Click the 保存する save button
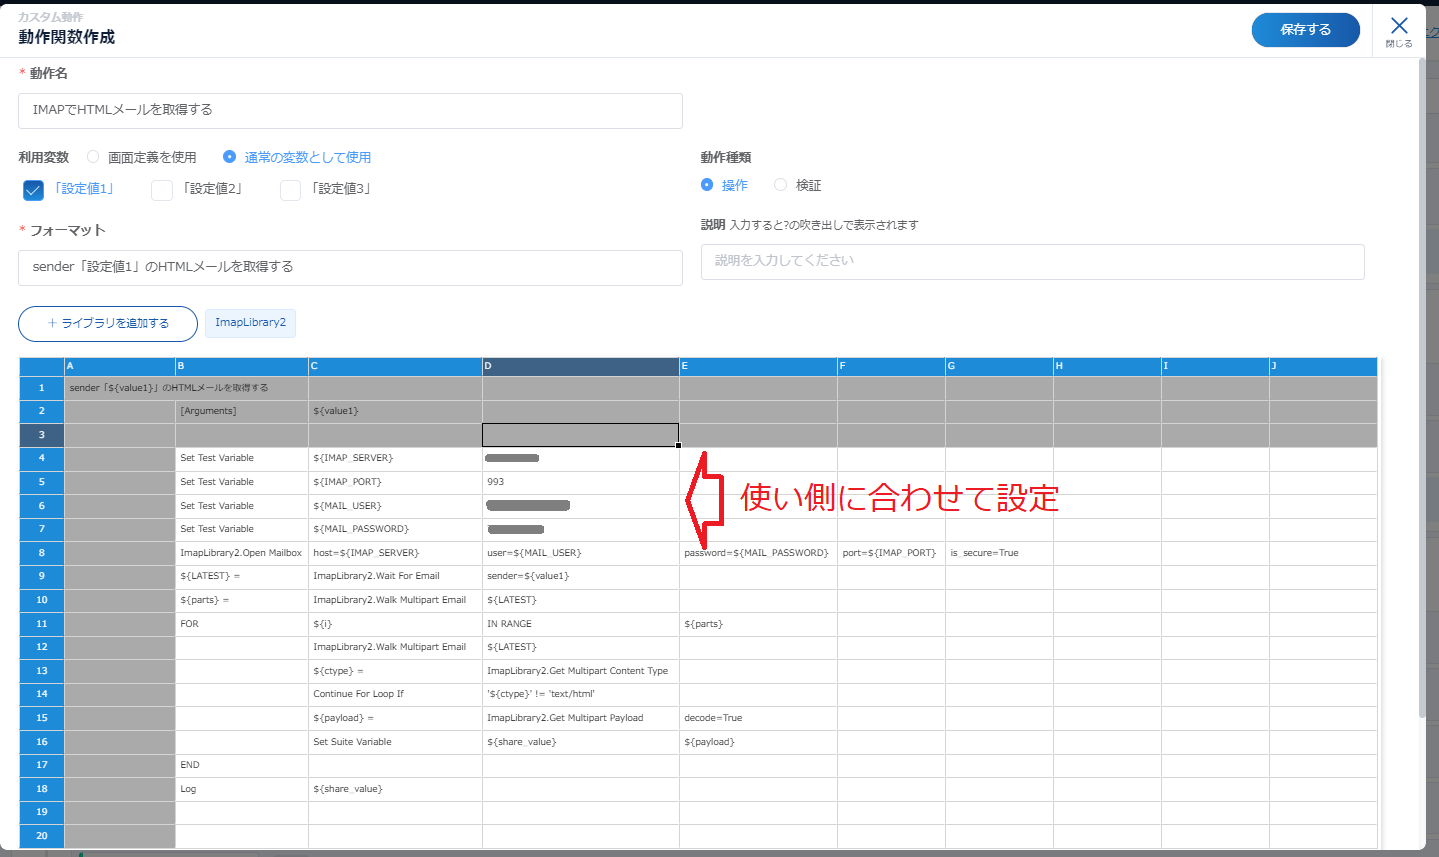1439x857 pixels. pos(1305,30)
